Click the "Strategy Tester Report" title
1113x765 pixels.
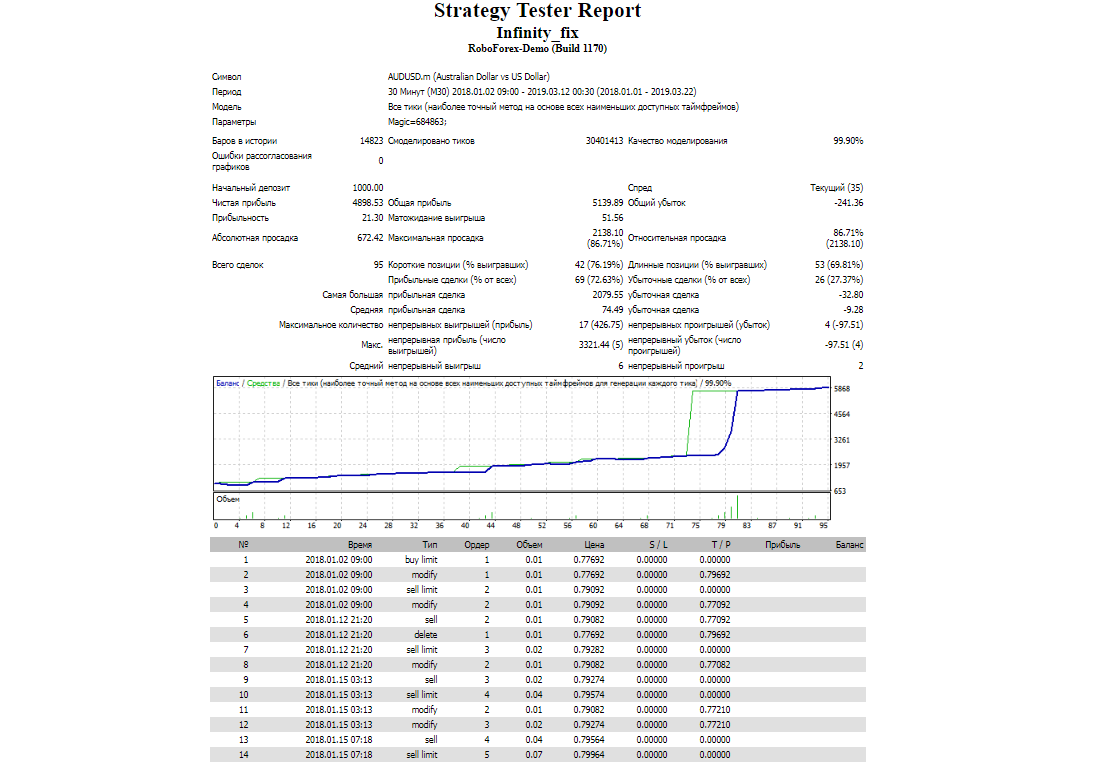click(x=537, y=11)
